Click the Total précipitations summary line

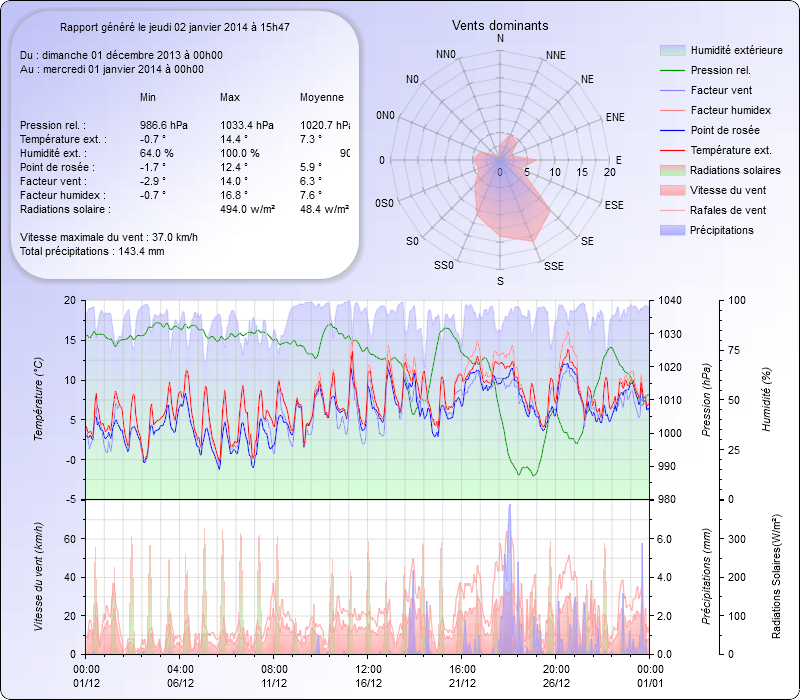click(x=92, y=251)
